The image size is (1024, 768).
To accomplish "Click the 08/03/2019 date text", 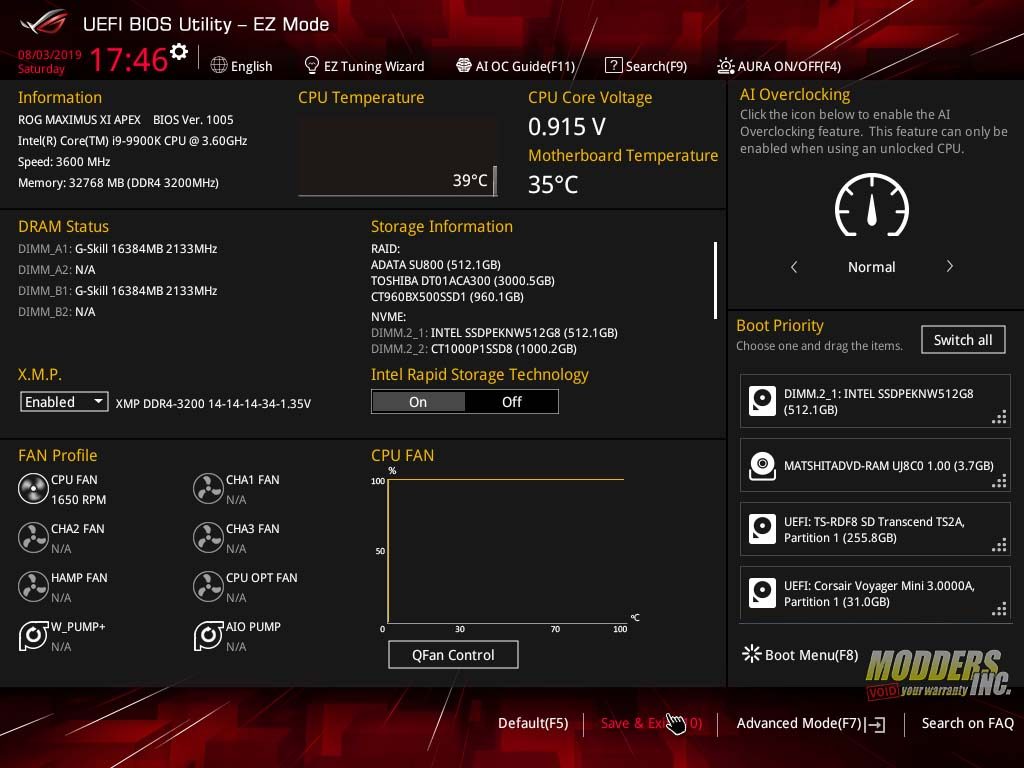I will coord(50,55).
